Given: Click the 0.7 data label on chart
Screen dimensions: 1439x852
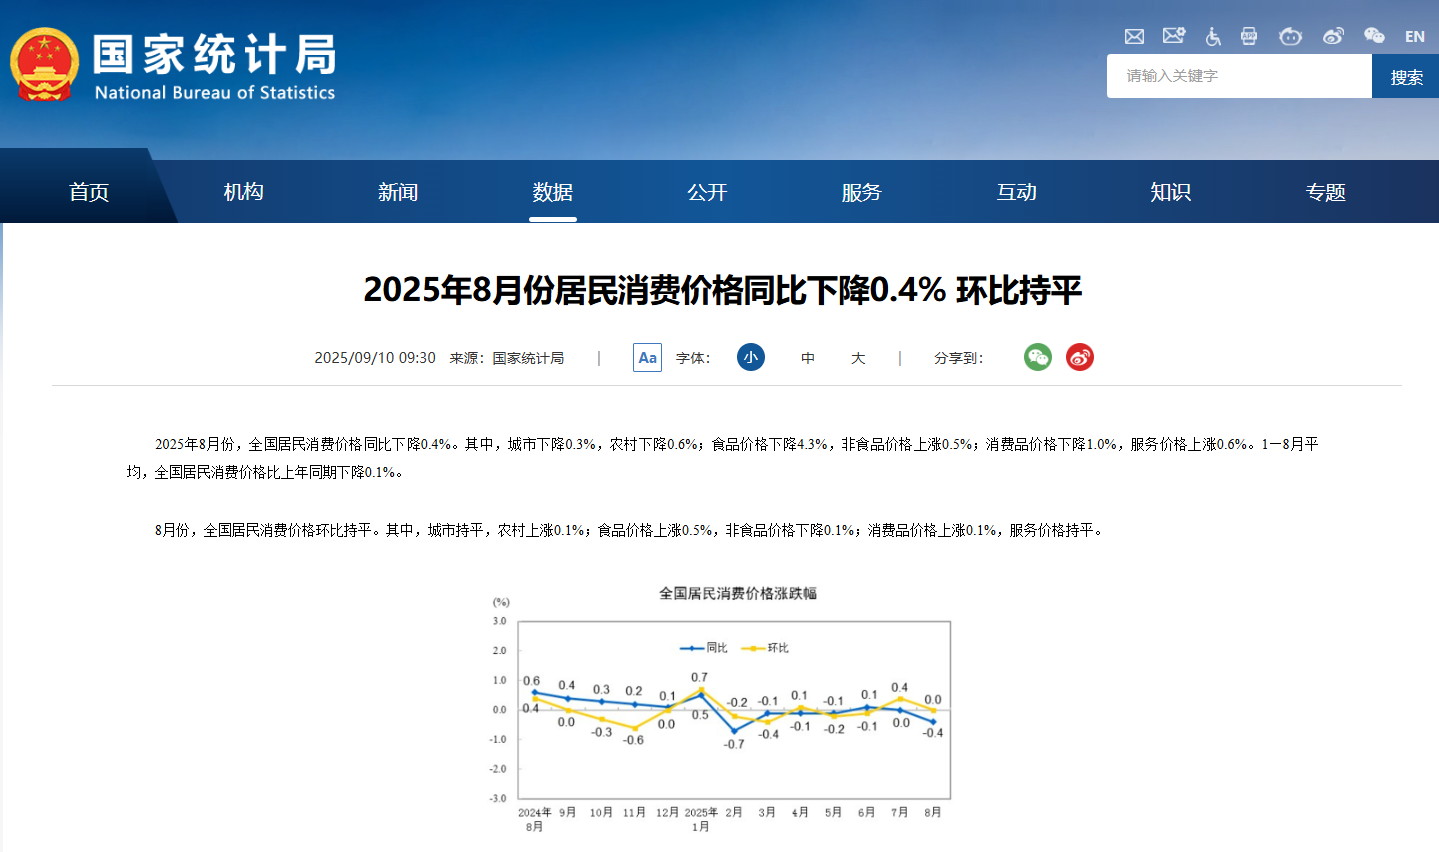Looking at the screenshot, I should [699, 677].
